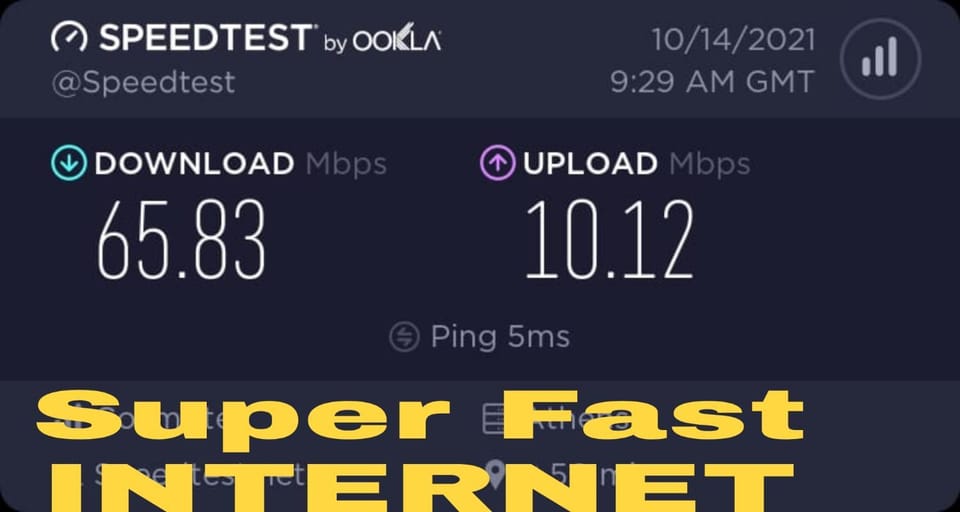Click the Speedtest gauge logo icon
The height and width of the screenshot is (512, 960).
coord(69,38)
